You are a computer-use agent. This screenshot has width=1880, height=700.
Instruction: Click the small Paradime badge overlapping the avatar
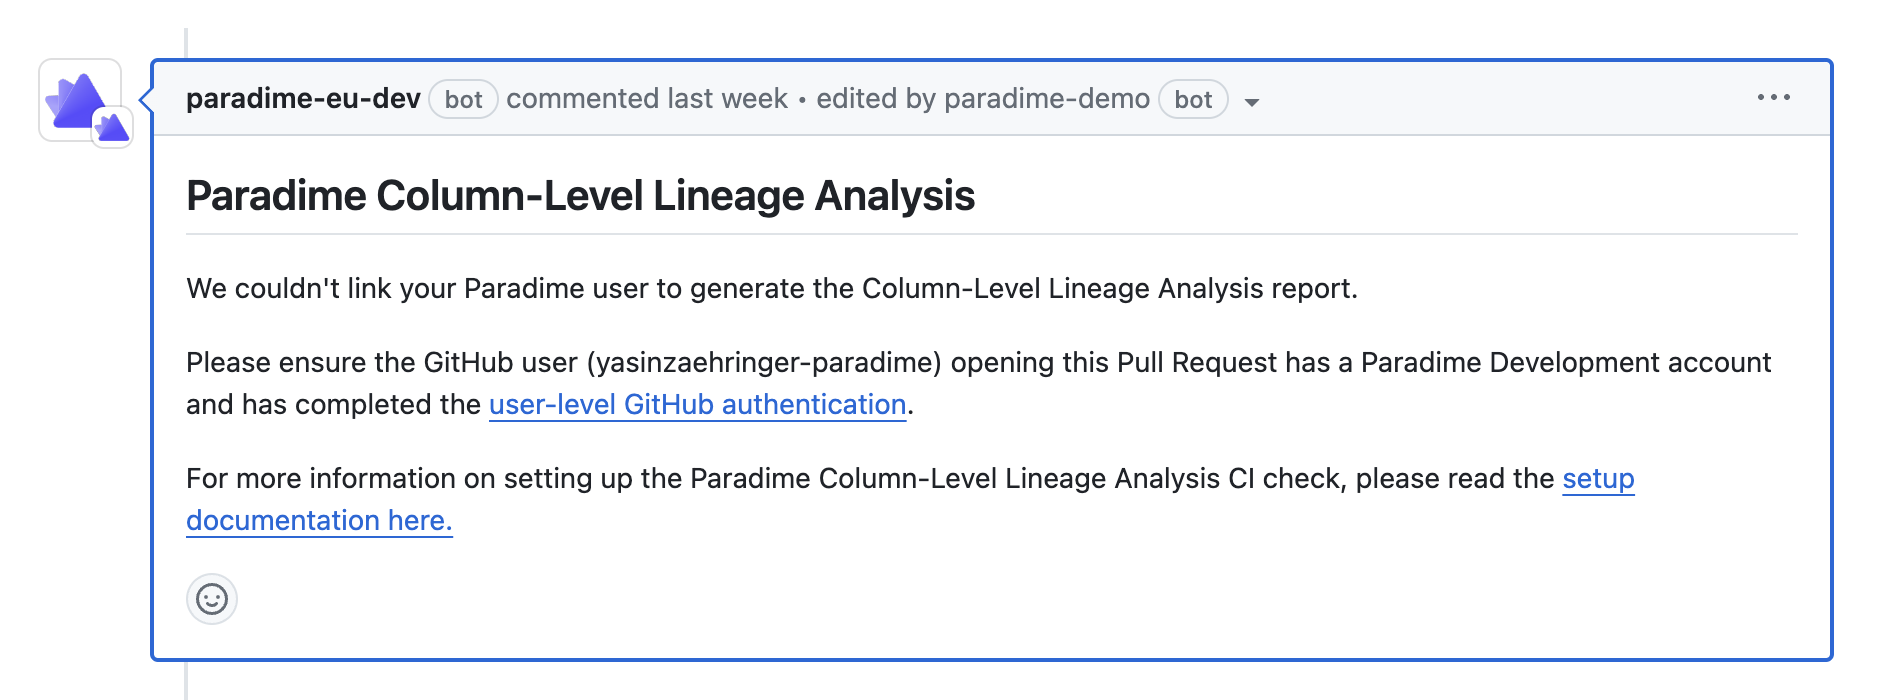(x=113, y=128)
